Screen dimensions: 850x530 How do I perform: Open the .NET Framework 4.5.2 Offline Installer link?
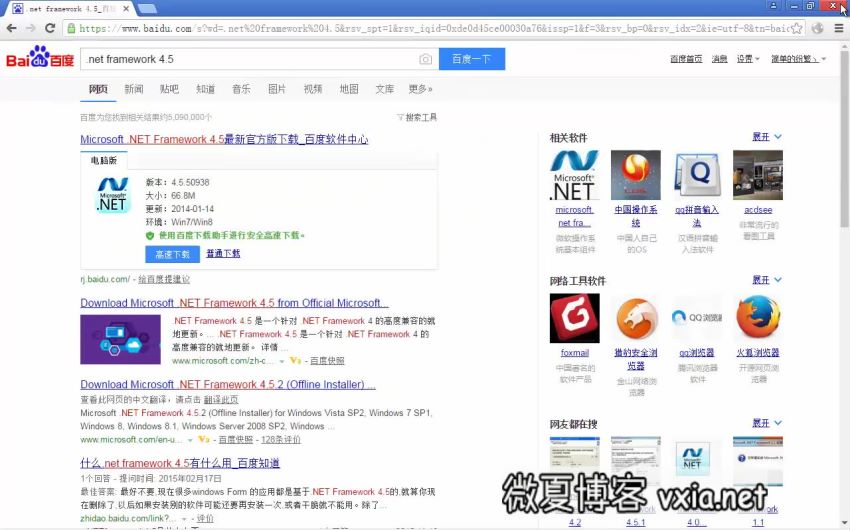pyautogui.click(x=228, y=384)
